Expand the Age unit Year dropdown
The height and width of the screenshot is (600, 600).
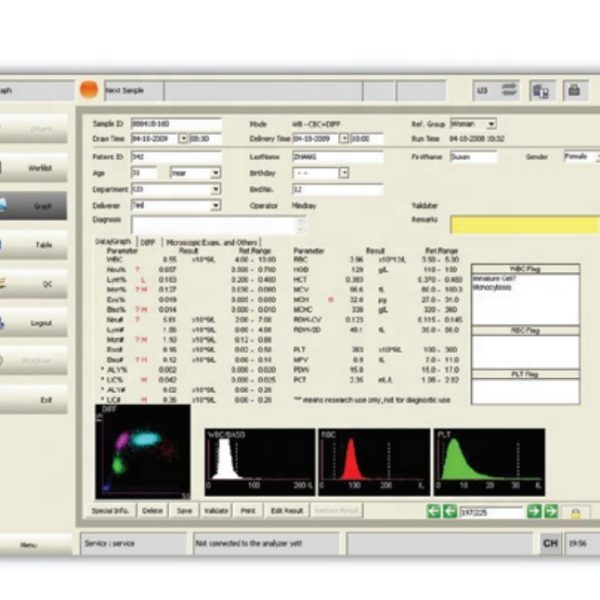pos(215,173)
